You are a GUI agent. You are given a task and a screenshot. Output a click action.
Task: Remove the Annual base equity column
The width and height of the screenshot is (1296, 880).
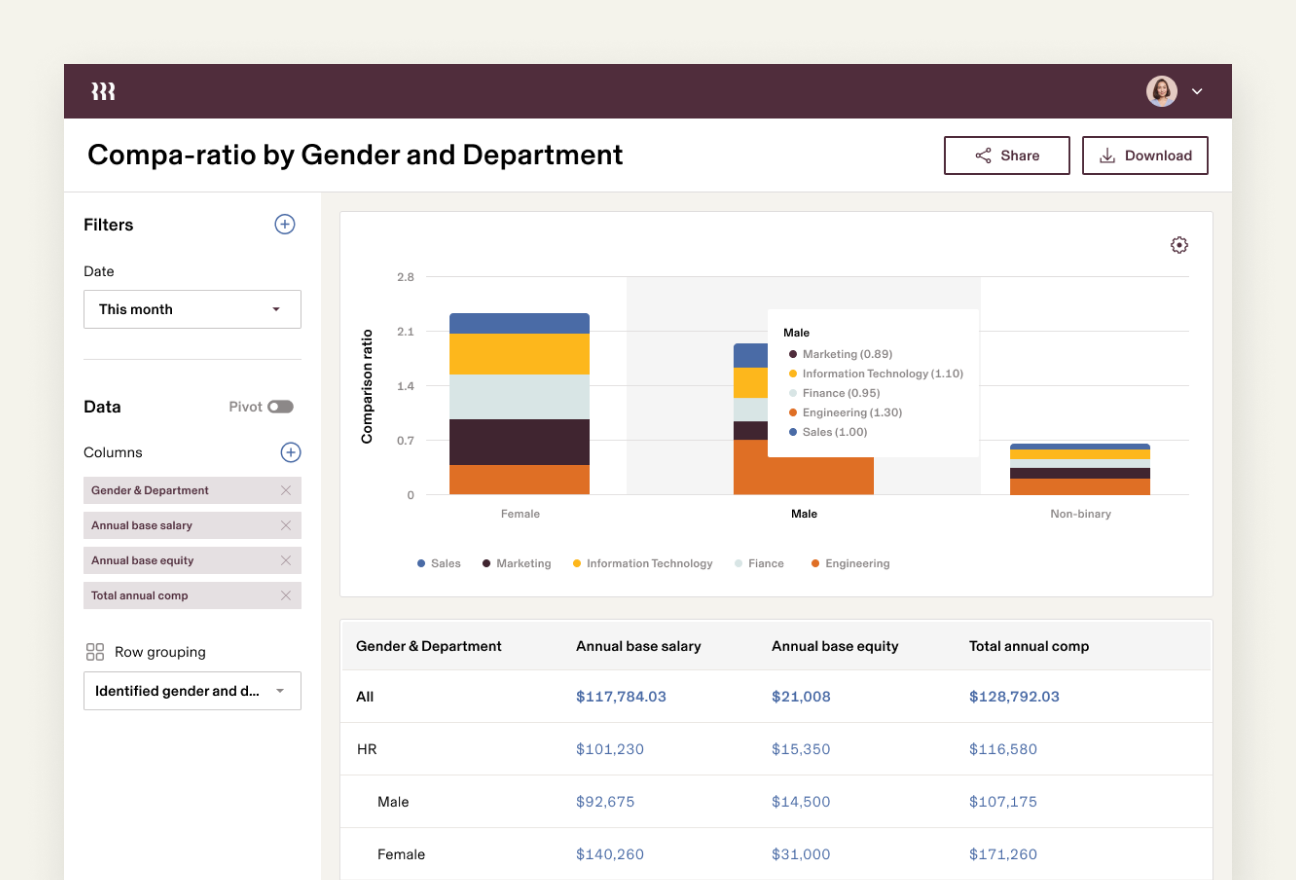286,560
